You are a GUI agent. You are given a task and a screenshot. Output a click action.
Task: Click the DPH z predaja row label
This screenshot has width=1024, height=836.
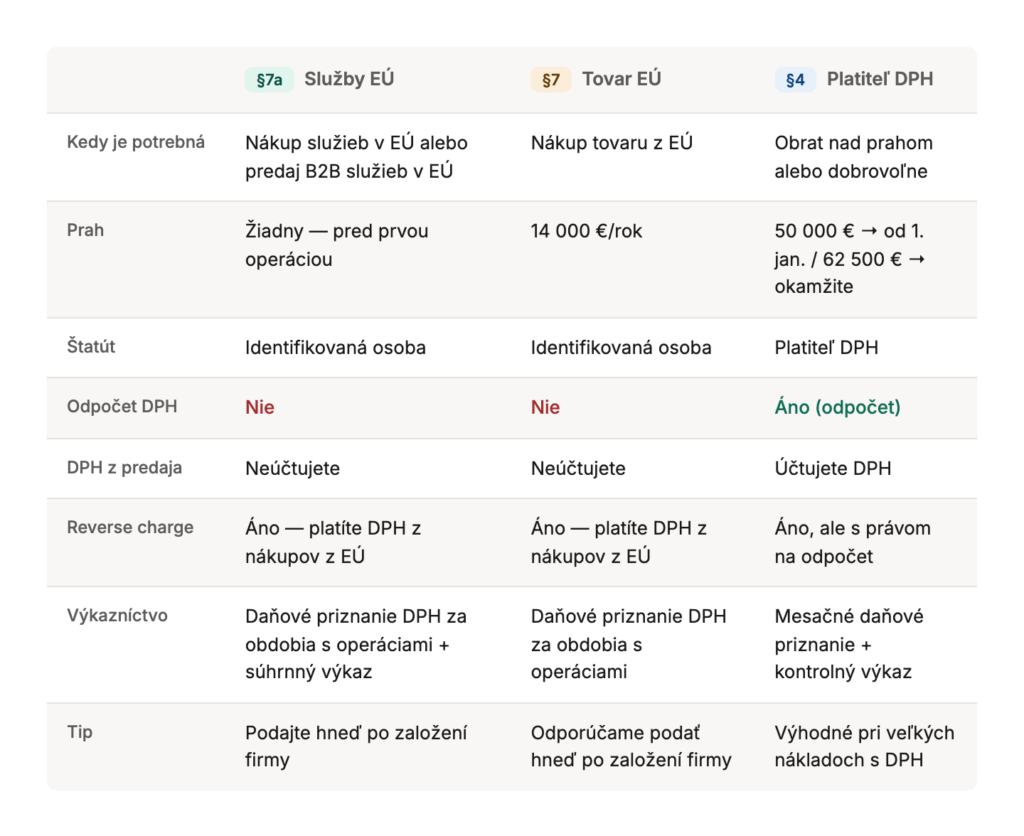[x=124, y=468]
